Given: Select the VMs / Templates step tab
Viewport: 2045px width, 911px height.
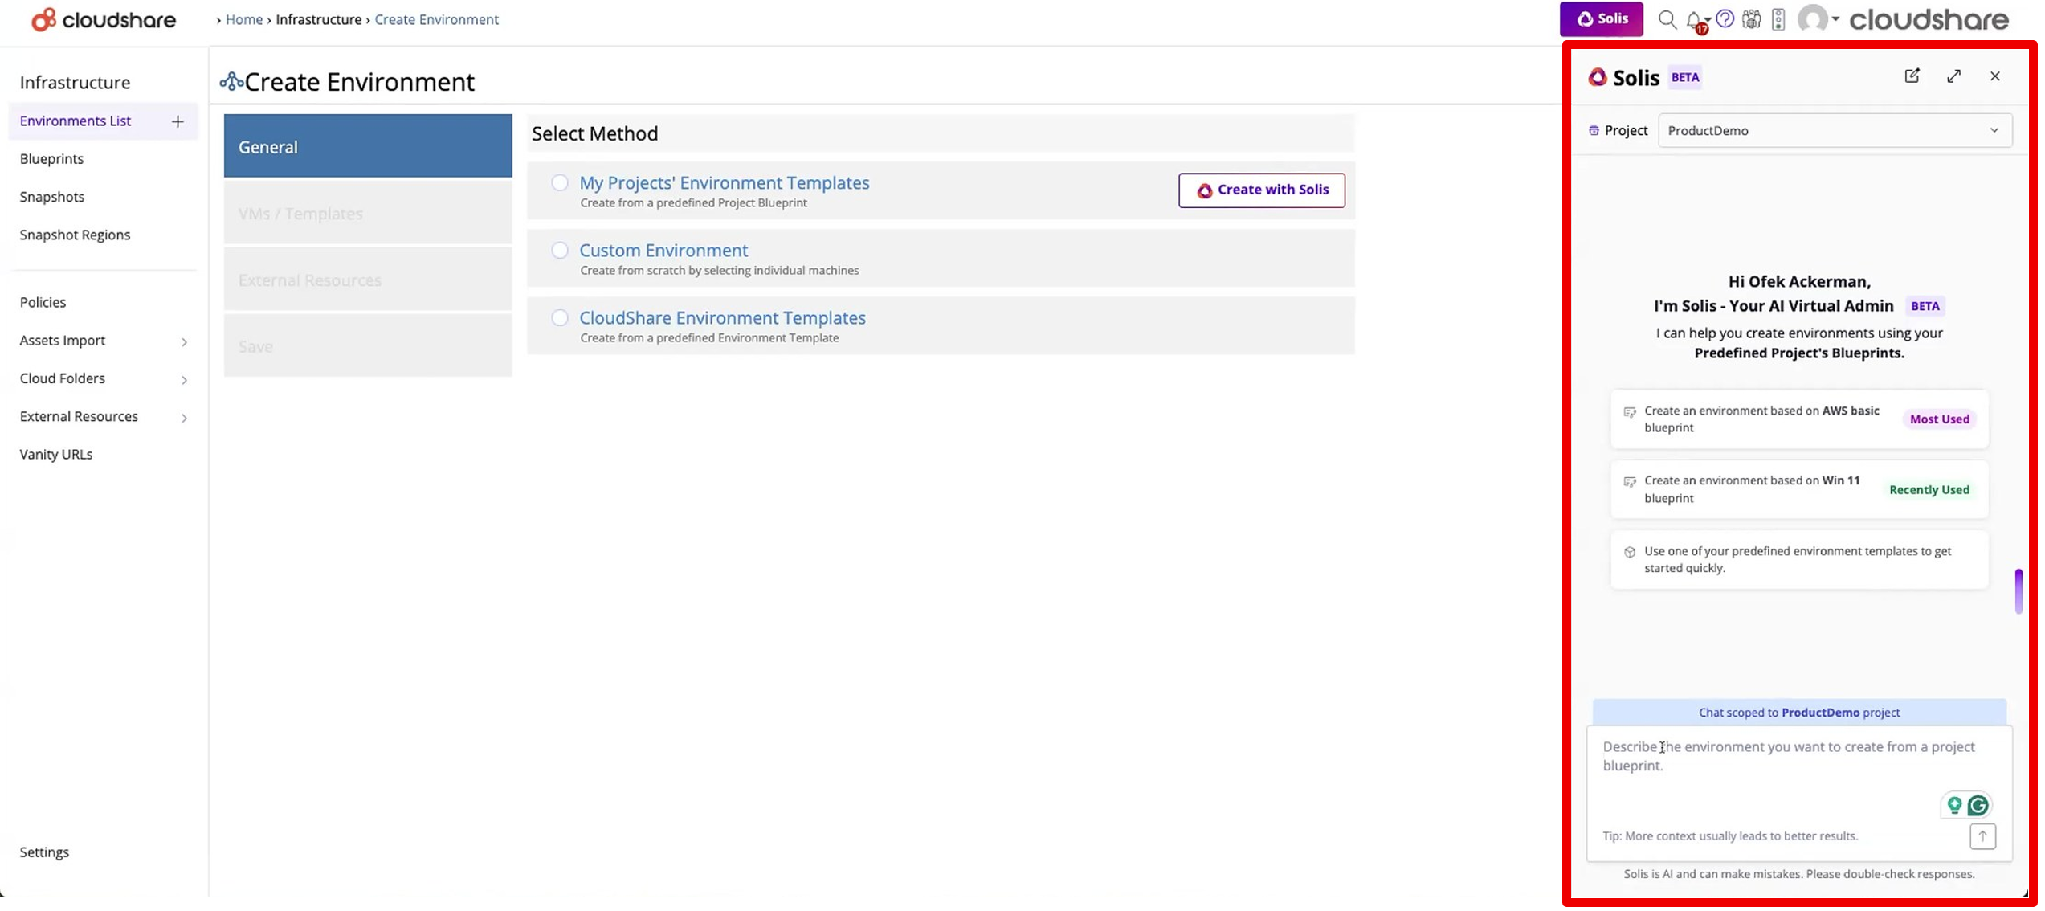Looking at the screenshot, I should [x=368, y=213].
